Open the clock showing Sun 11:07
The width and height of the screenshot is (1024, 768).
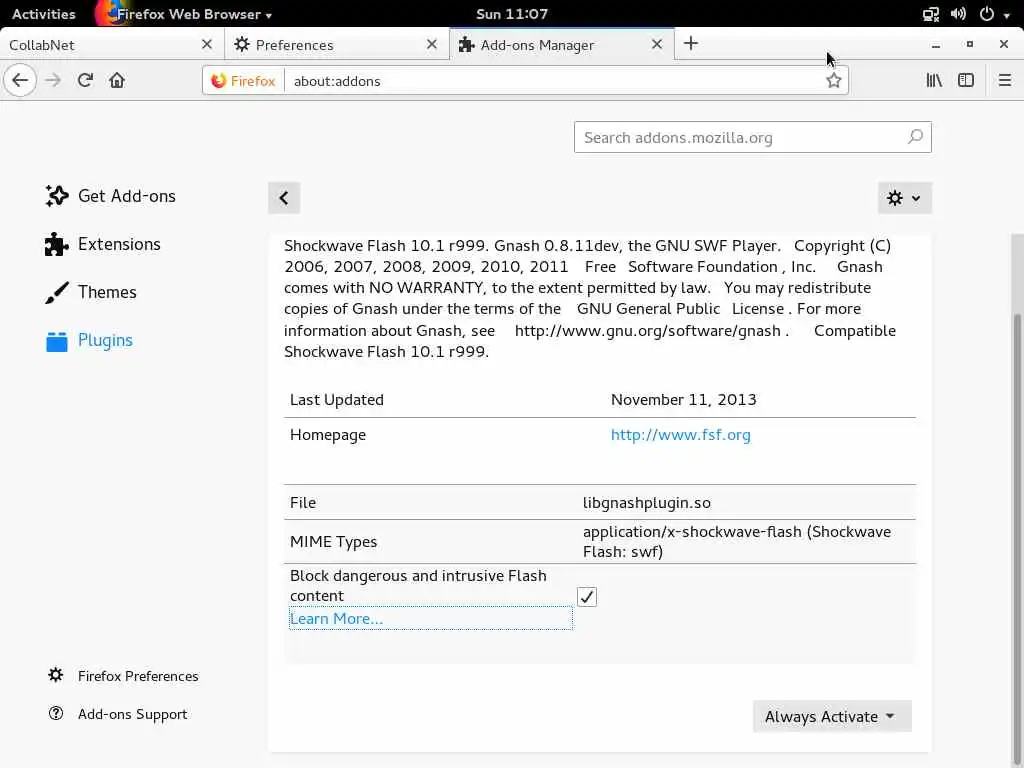pos(512,14)
